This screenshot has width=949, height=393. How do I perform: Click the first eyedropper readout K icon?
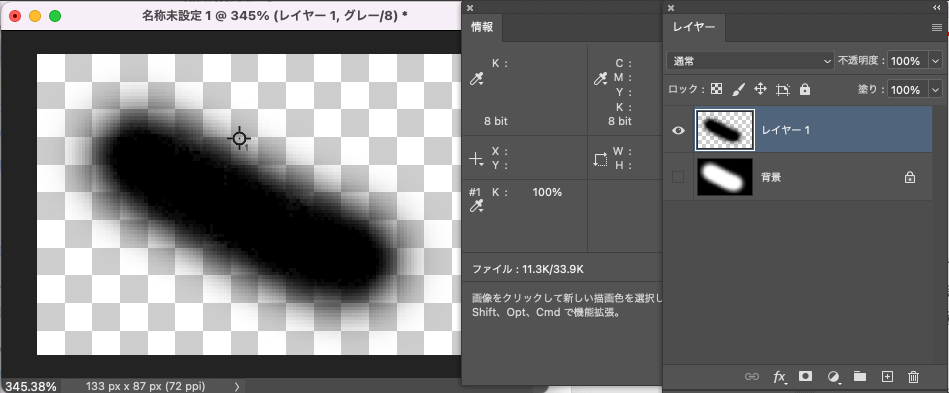point(477,79)
